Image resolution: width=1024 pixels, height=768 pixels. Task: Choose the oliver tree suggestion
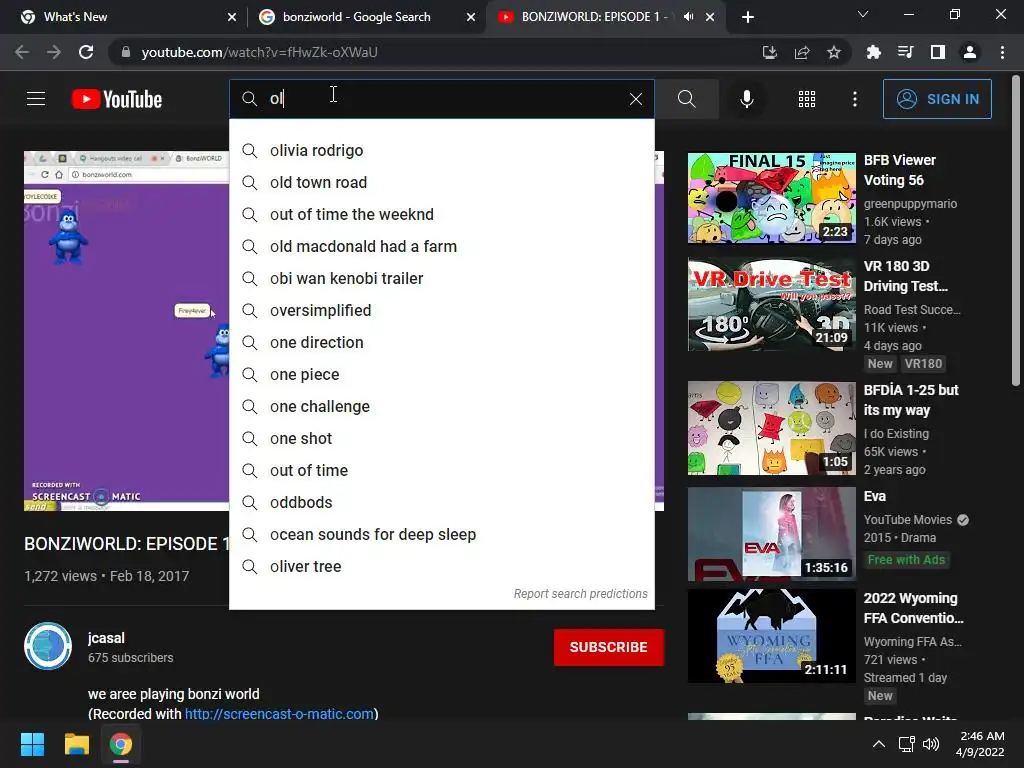click(441, 566)
